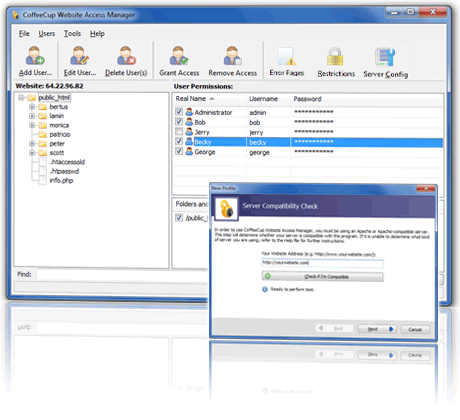
Task: Click the Check if I'm Compatible button
Action: (x=322, y=277)
